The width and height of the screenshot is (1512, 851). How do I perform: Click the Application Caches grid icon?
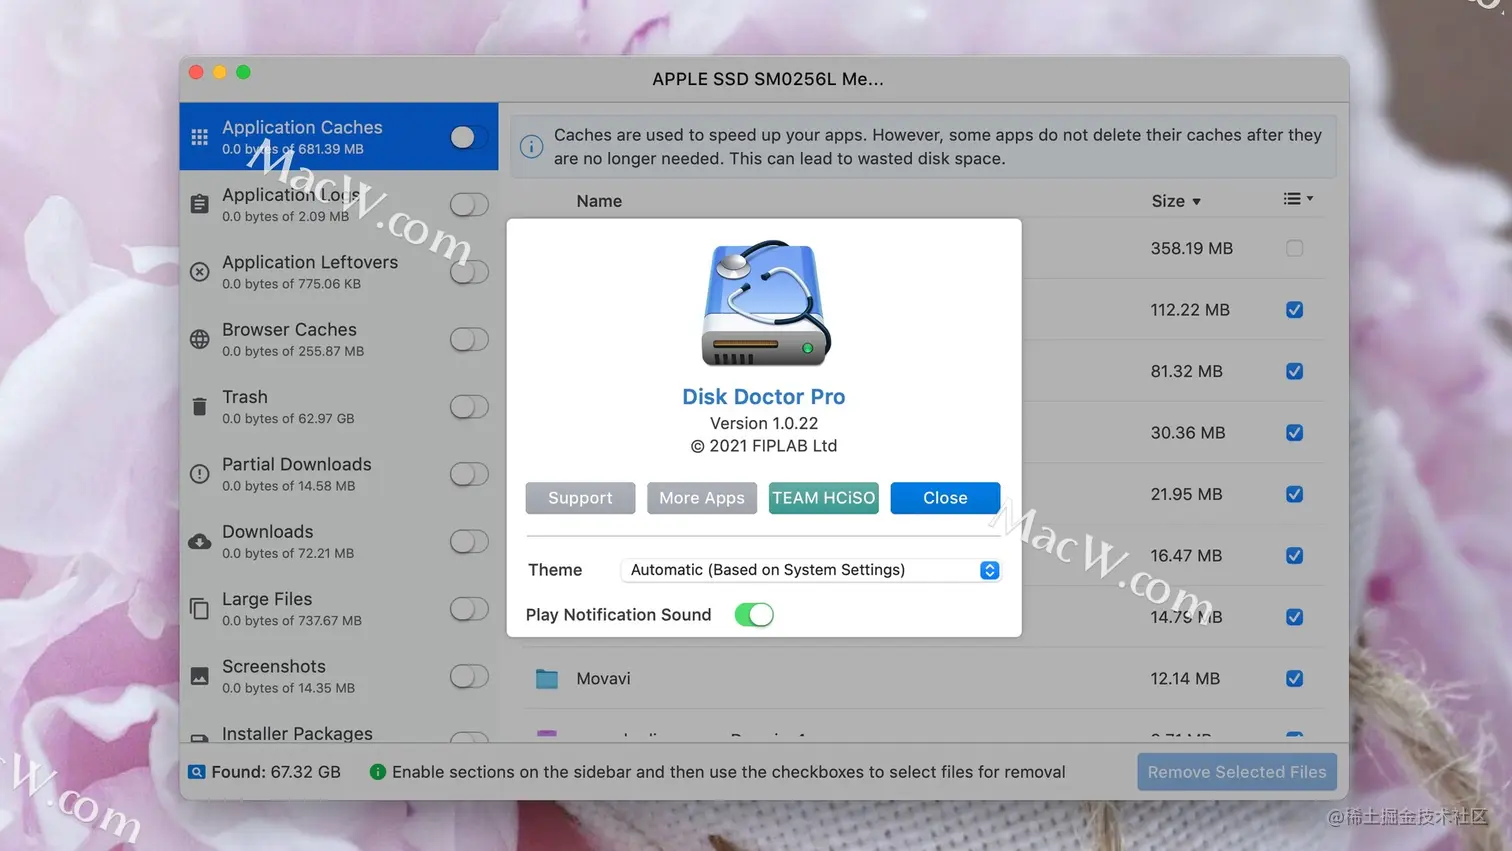(x=200, y=137)
